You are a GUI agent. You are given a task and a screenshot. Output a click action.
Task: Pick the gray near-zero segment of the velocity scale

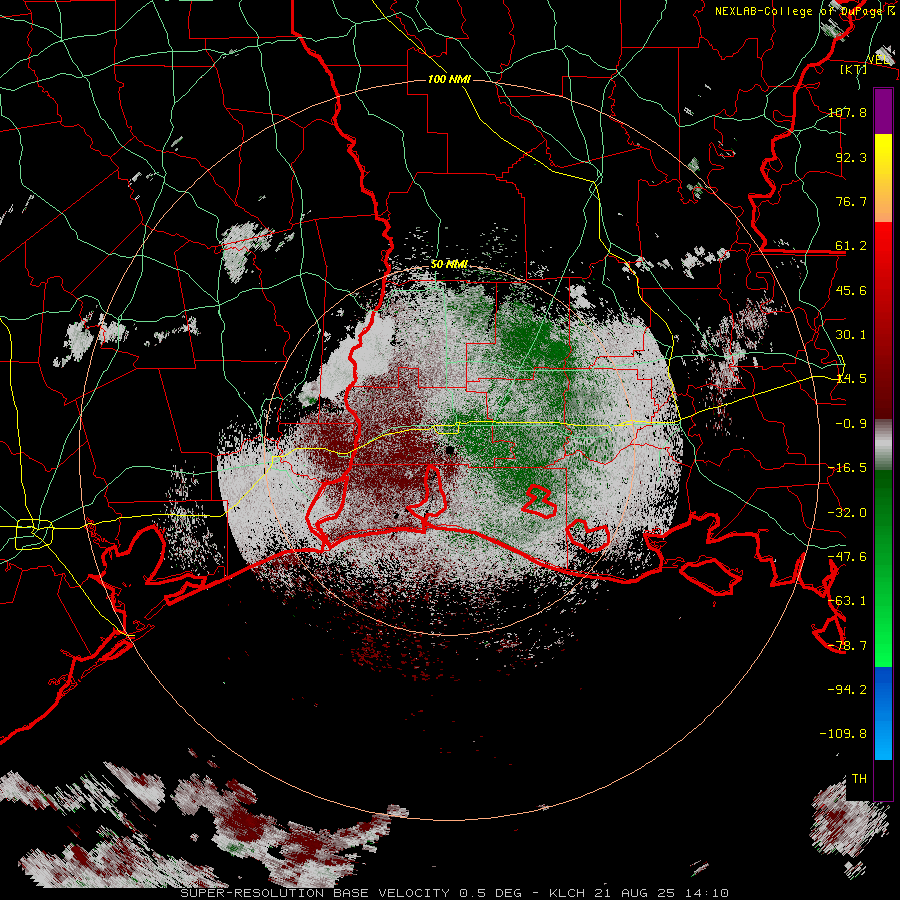point(883,445)
